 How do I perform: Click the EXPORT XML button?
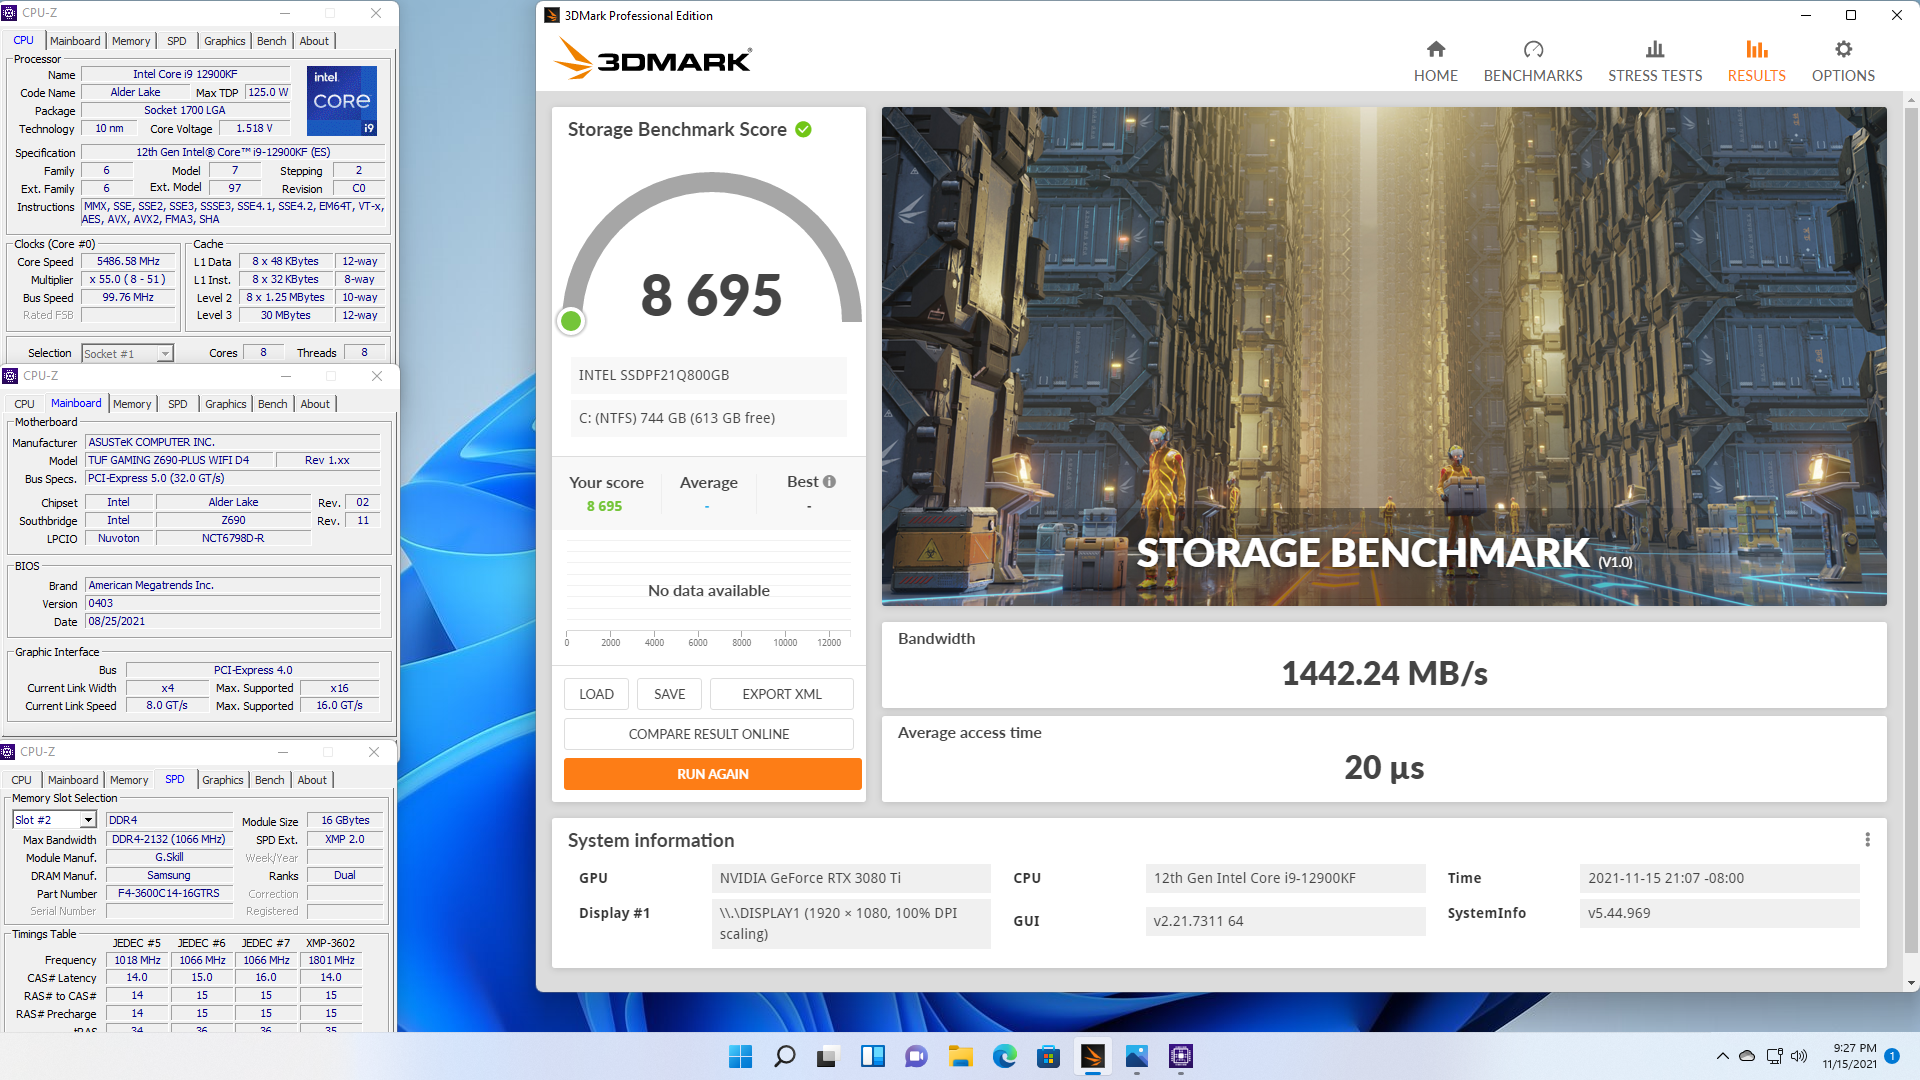point(782,694)
